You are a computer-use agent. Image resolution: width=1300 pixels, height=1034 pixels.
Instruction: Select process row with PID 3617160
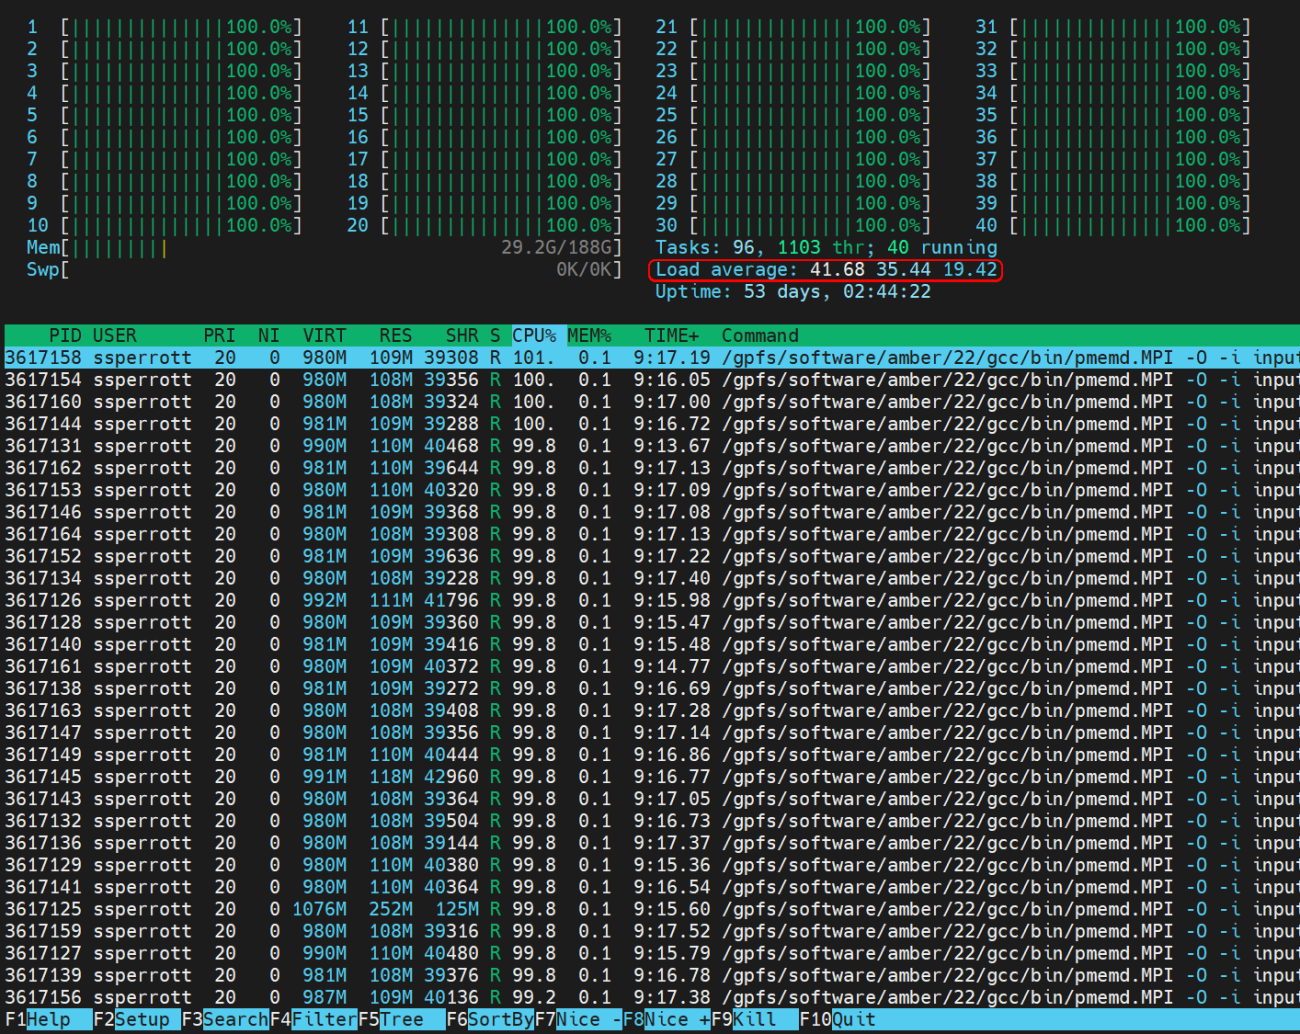pyautogui.click(x=652, y=402)
